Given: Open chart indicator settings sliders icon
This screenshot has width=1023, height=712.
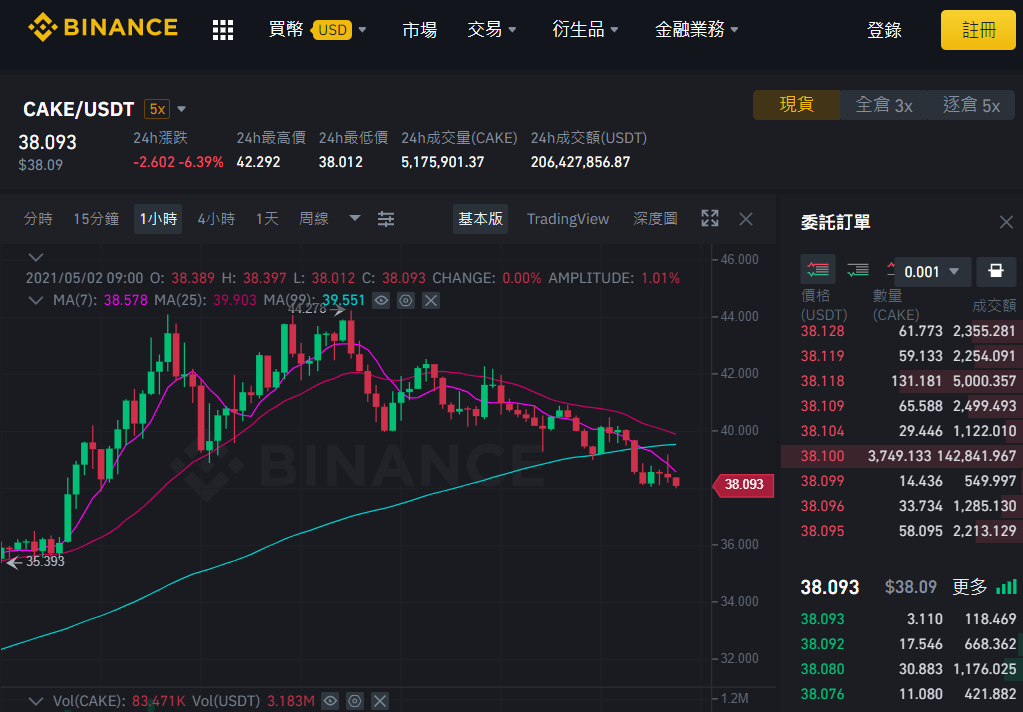Looking at the screenshot, I should [386, 219].
